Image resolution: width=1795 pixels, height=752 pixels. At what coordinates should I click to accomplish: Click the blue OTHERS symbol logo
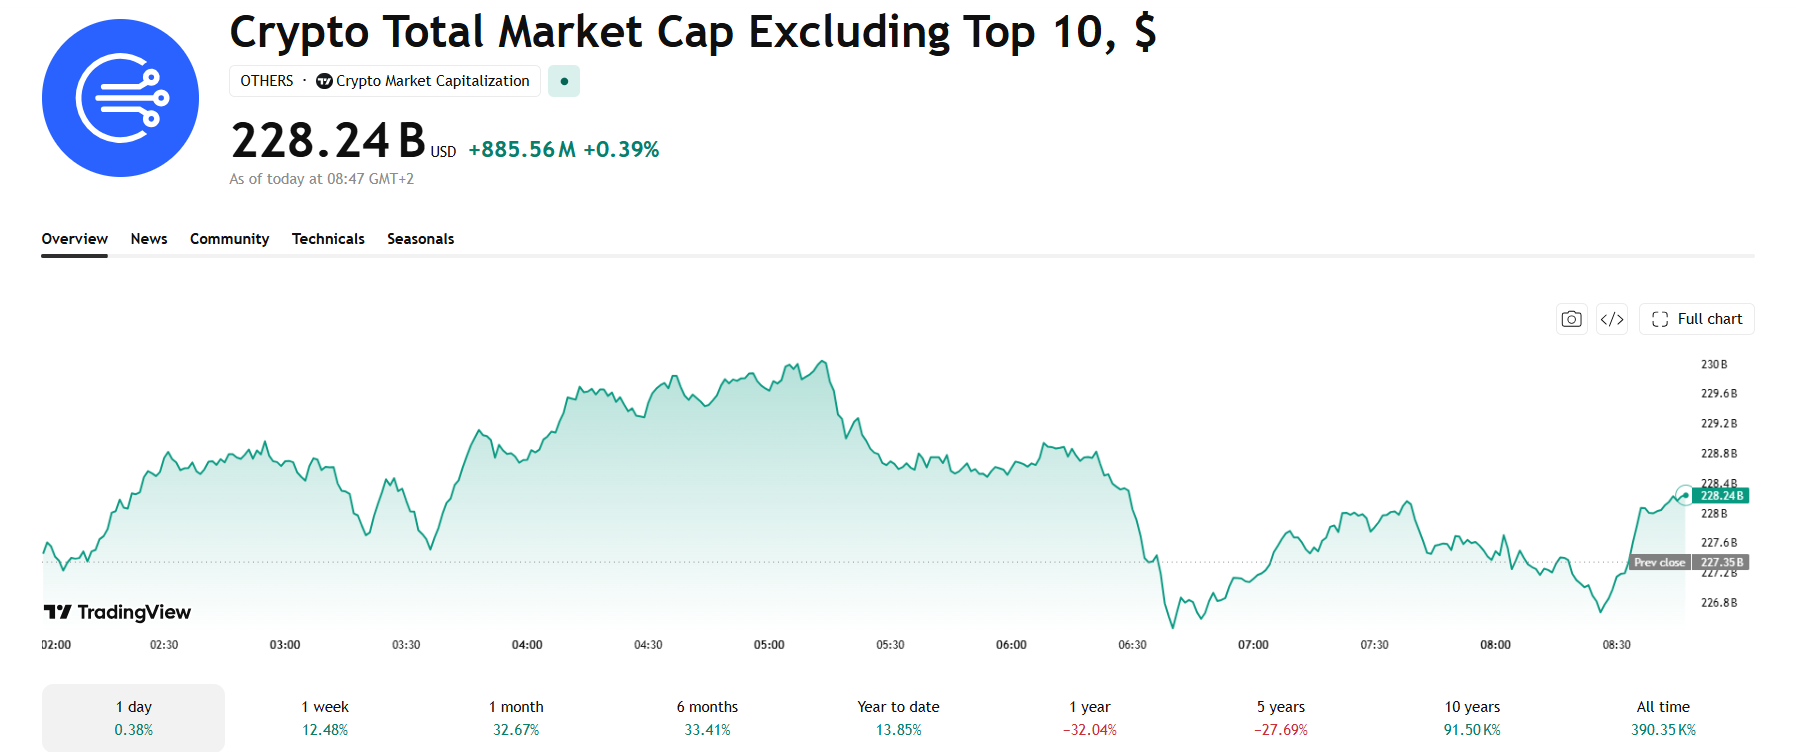pyautogui.click(x=120, y=98)
